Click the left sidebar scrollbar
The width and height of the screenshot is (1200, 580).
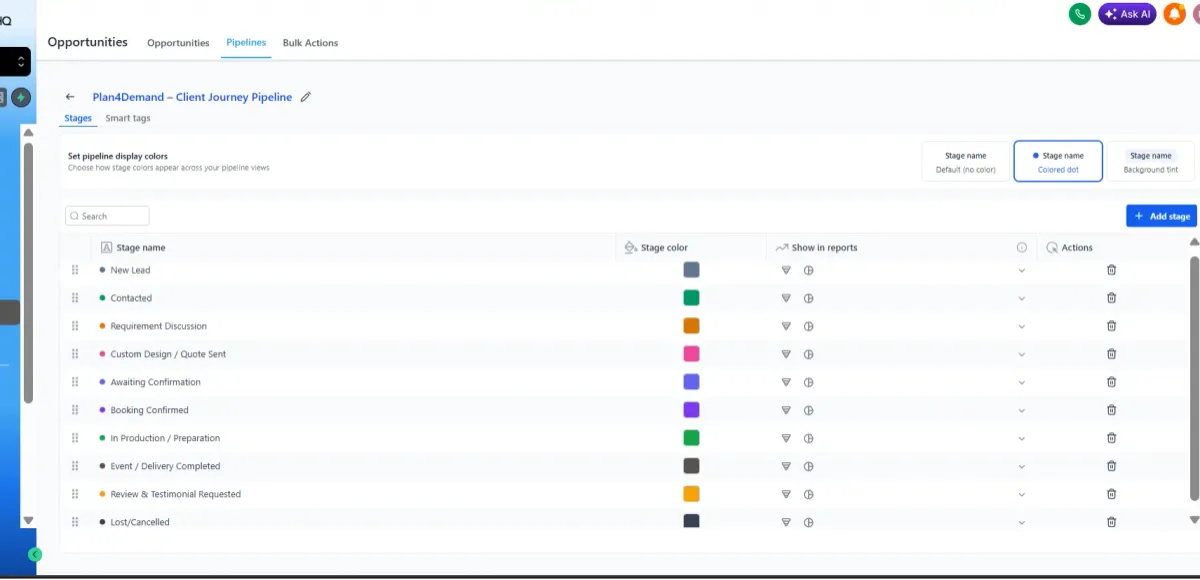tap(28, 272)
